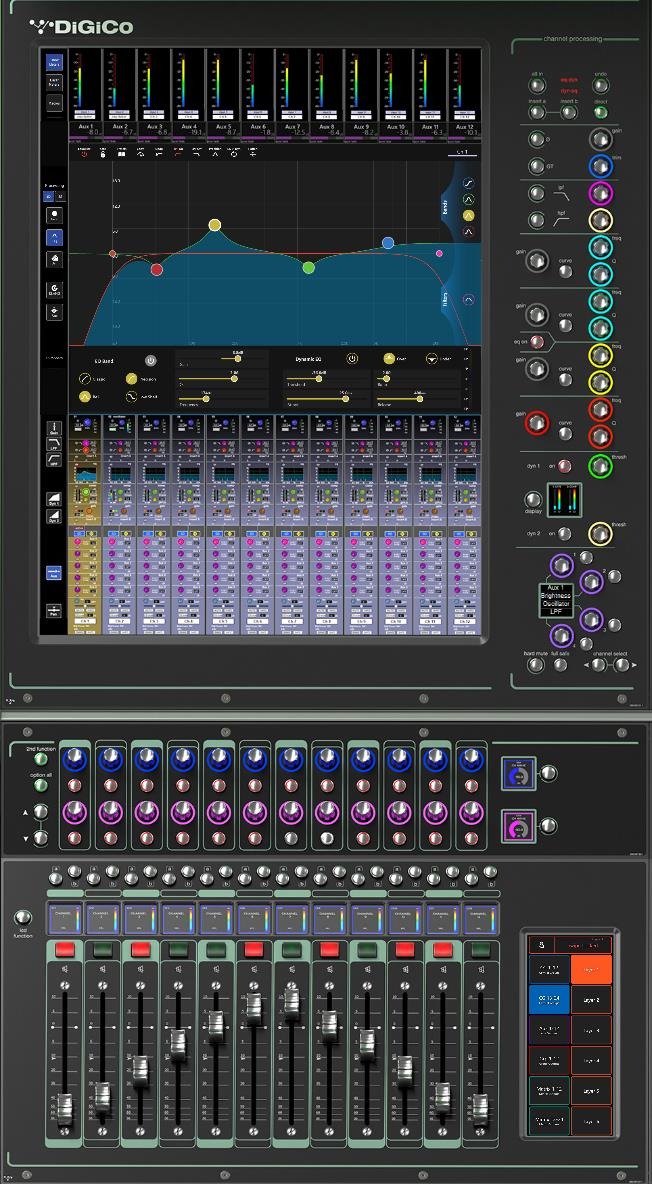652x1184 pixels.
Task: Open the Filters tab on EQ graph
Action: (x=445, y=301)
